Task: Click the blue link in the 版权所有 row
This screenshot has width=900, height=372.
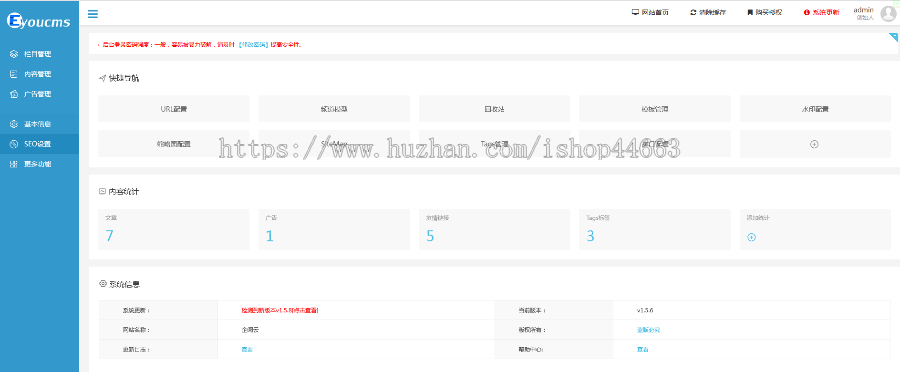Action: (x=648, y=330)
